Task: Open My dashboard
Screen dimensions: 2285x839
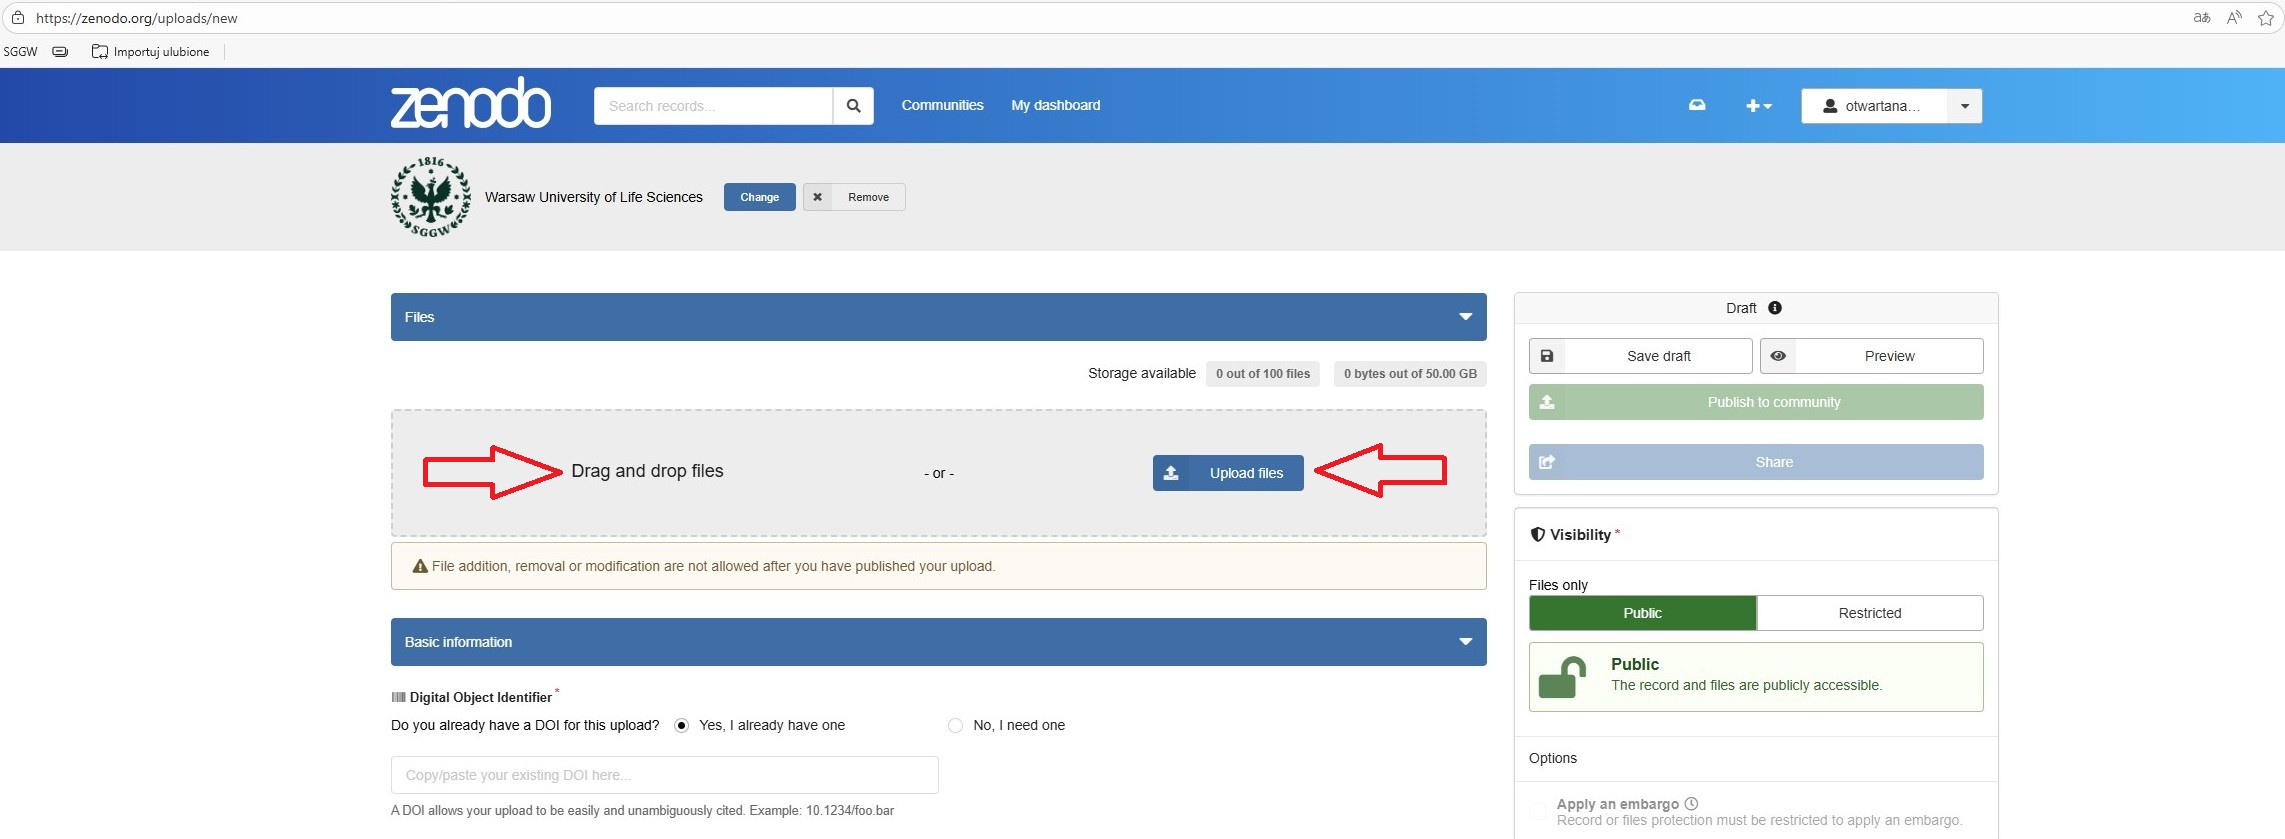Action: [1055, 105]
